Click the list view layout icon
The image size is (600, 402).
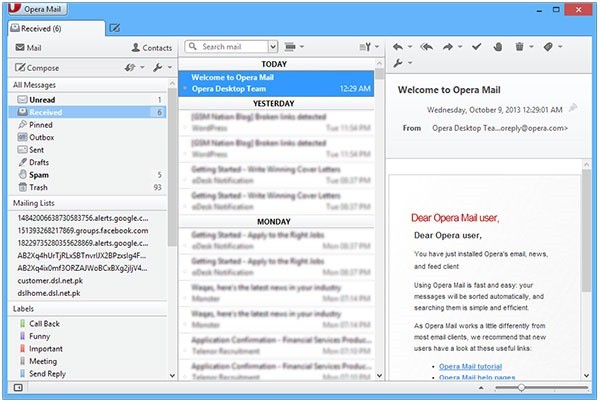tap(290, 47)
